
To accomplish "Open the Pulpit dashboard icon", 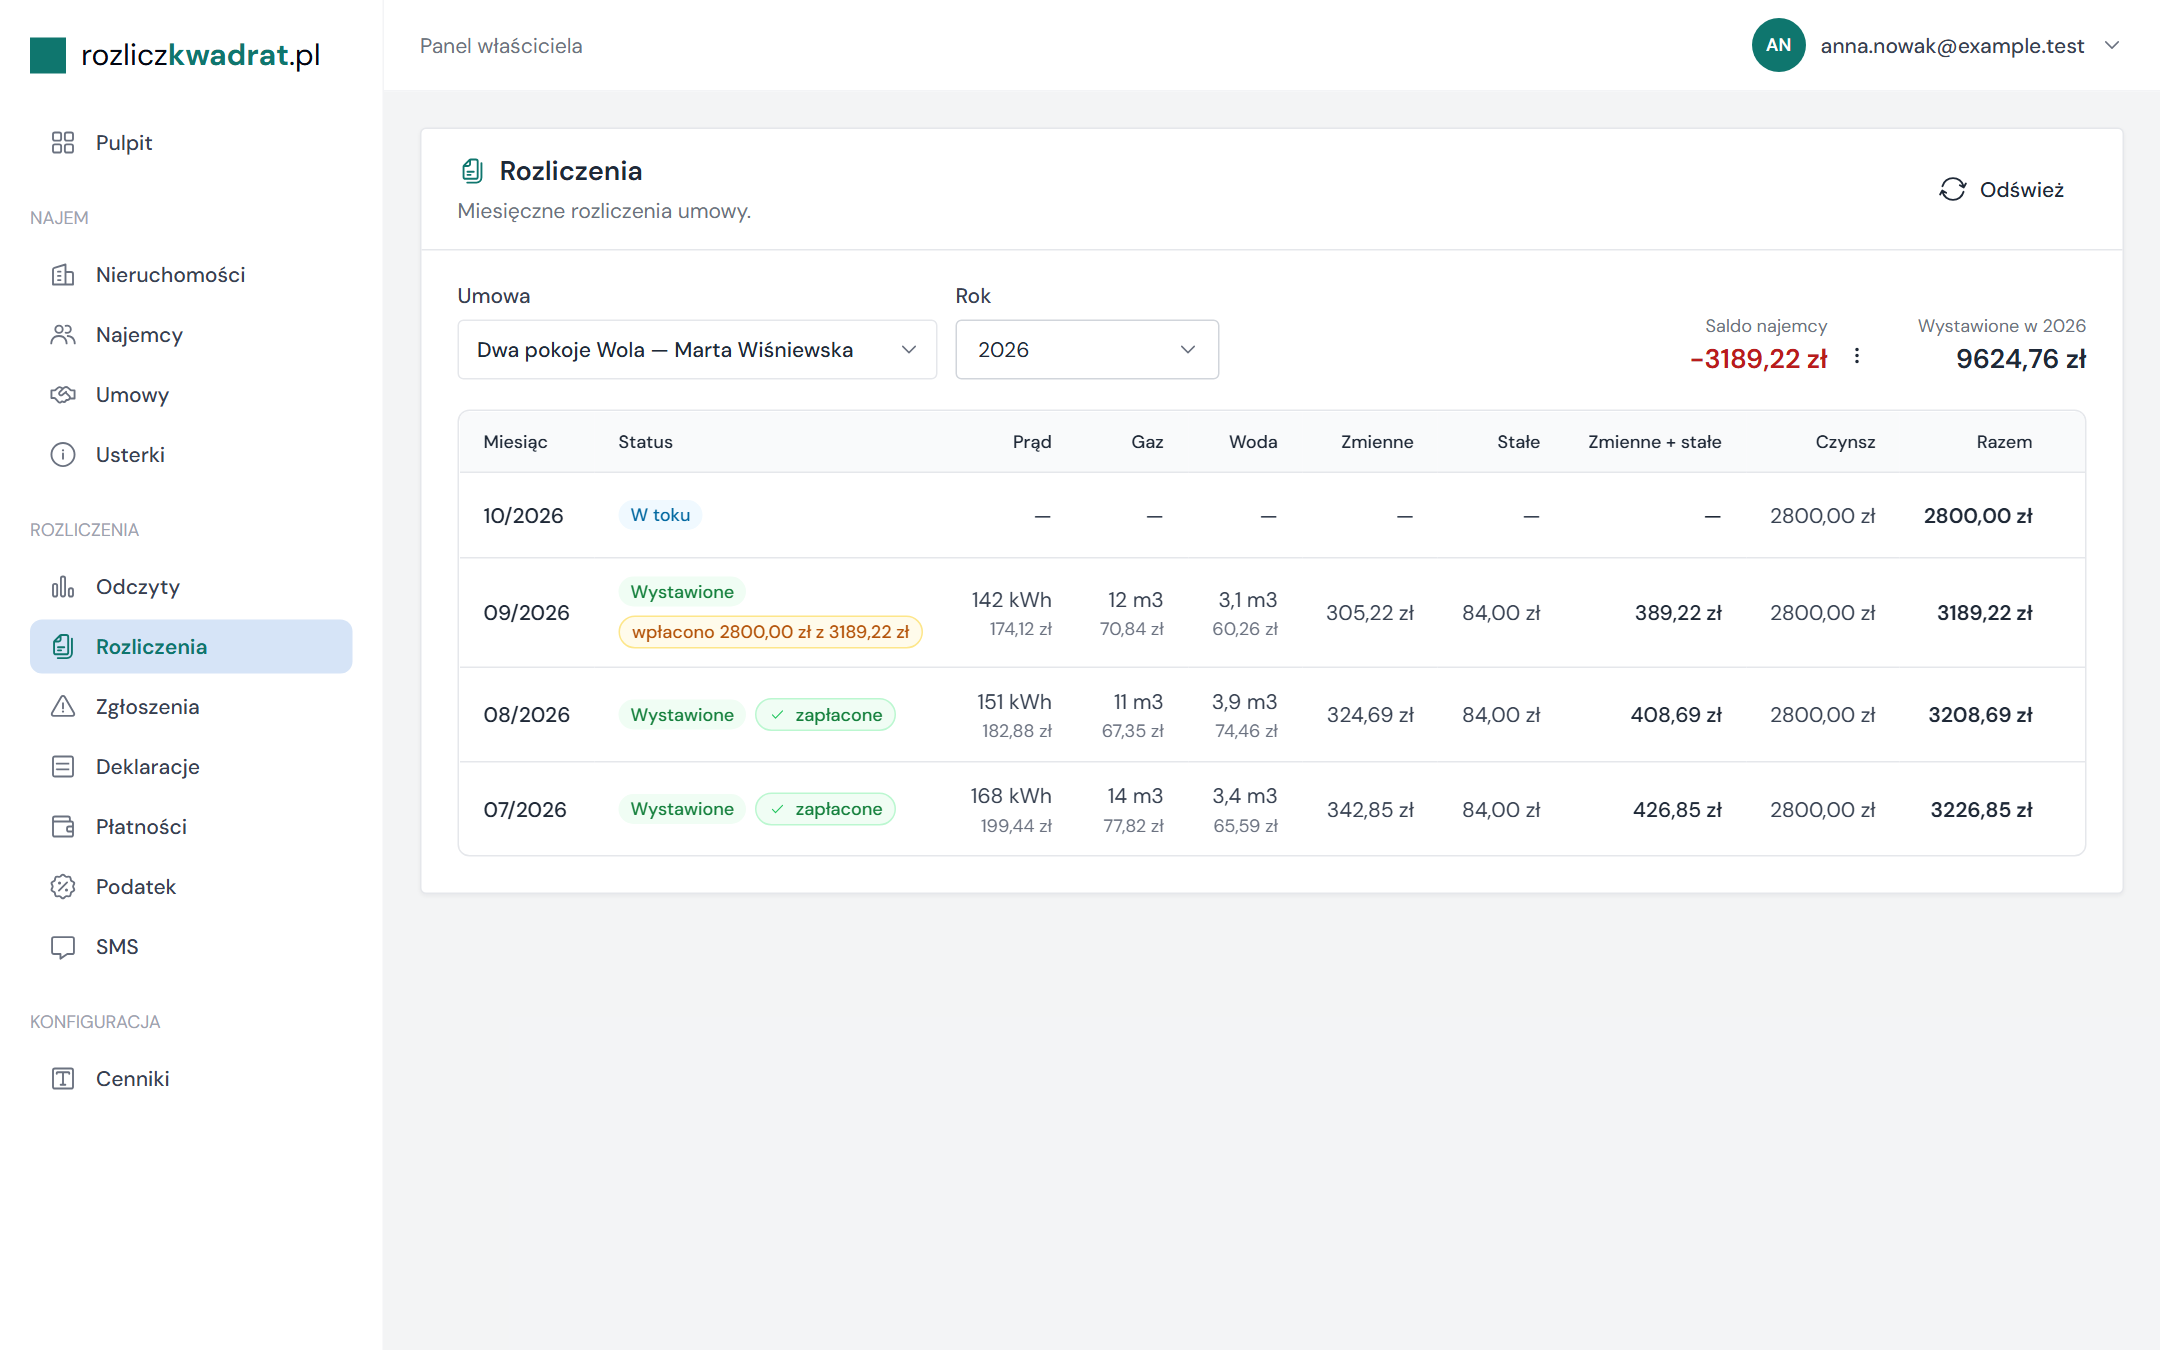I will coord(63,143).
